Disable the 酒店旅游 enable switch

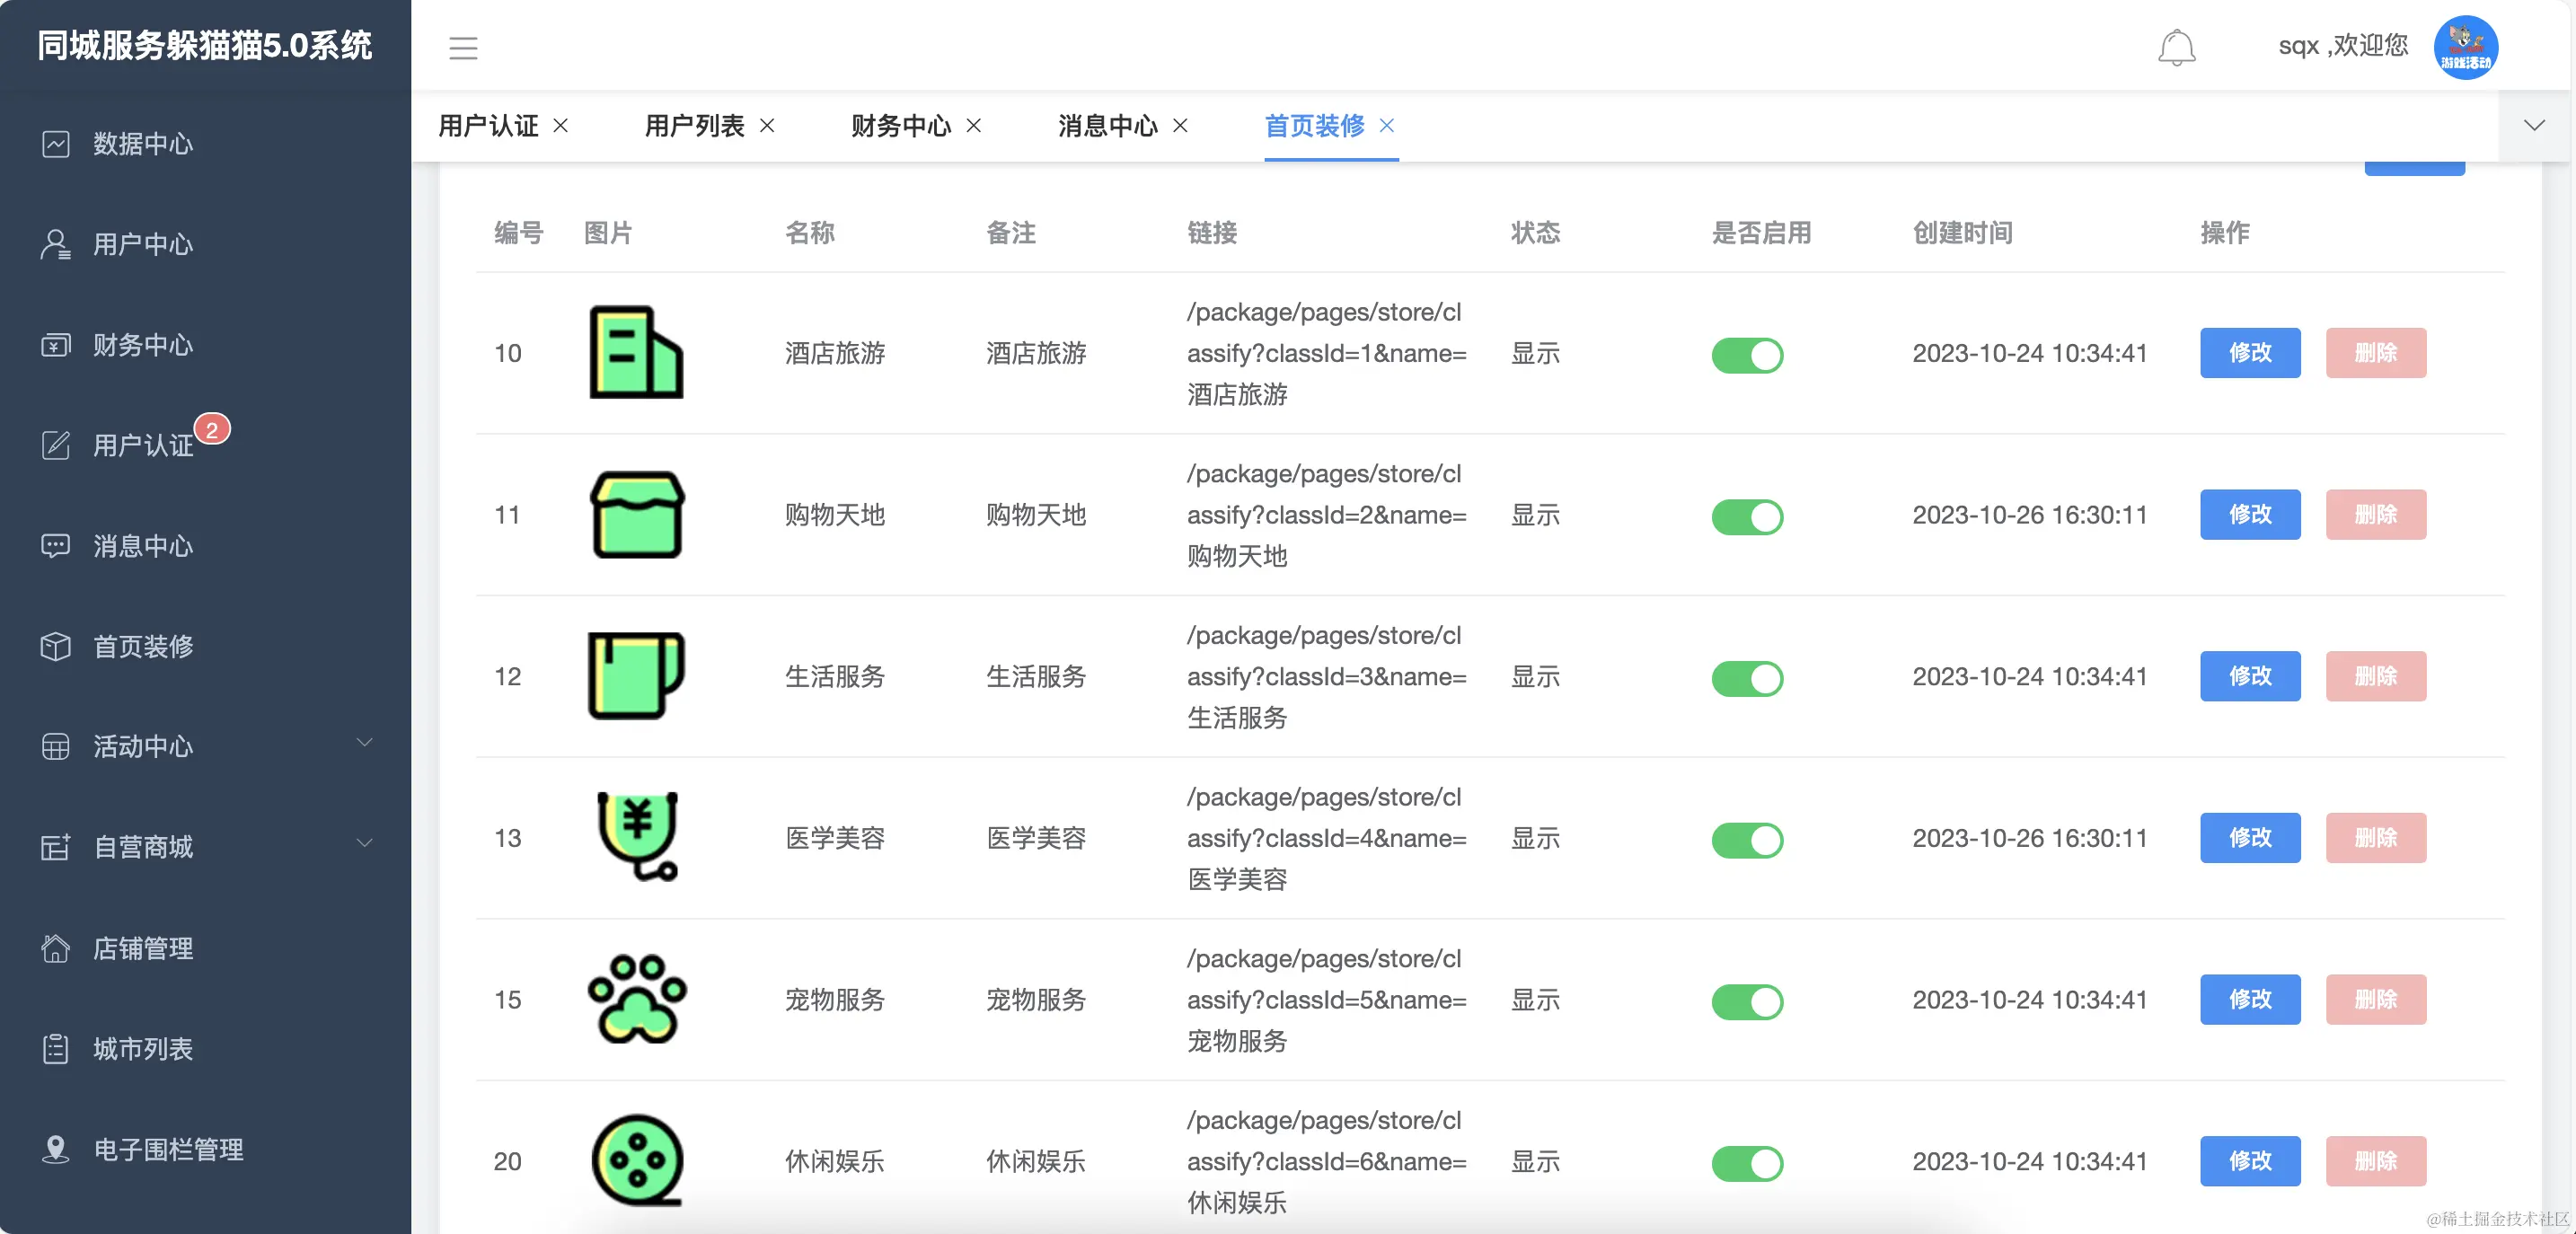1747,355
